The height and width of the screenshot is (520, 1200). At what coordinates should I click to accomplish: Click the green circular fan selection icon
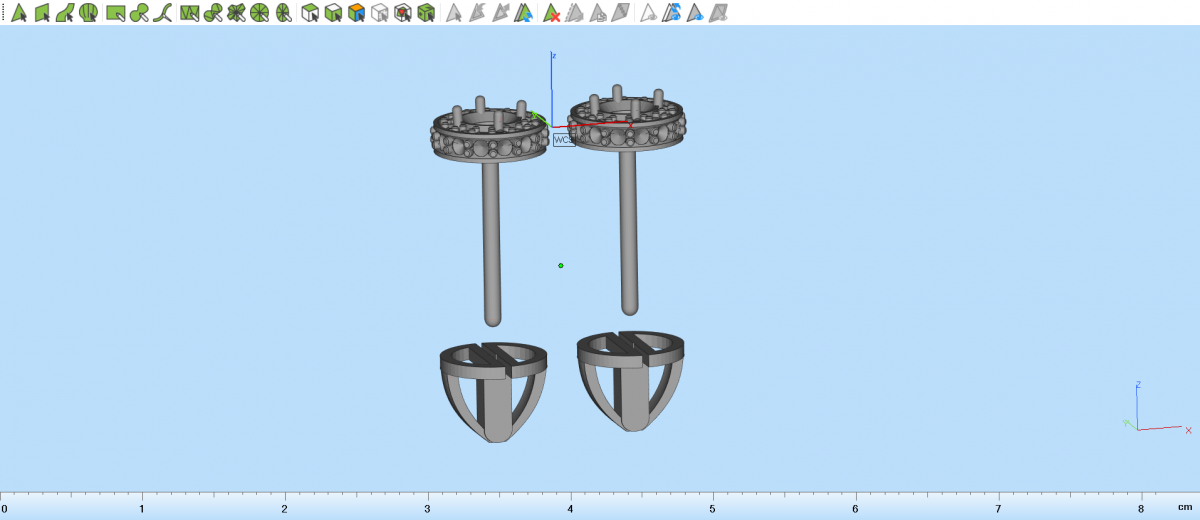coord(259,13)
